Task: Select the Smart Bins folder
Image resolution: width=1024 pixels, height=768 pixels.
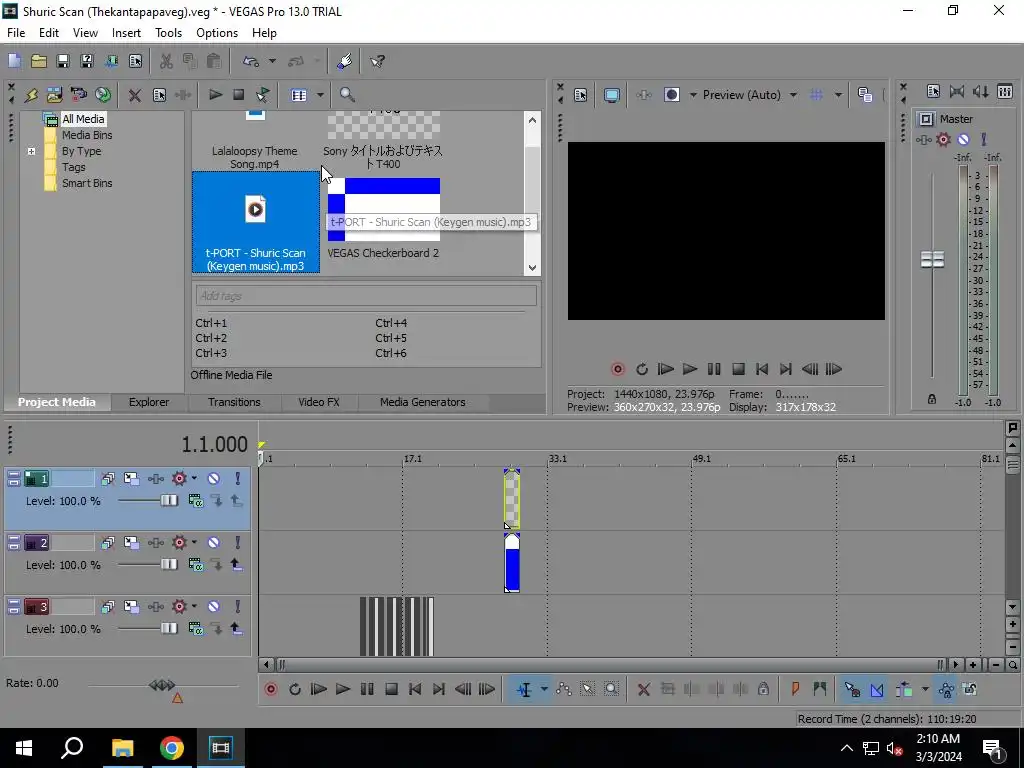Action: 87,184
